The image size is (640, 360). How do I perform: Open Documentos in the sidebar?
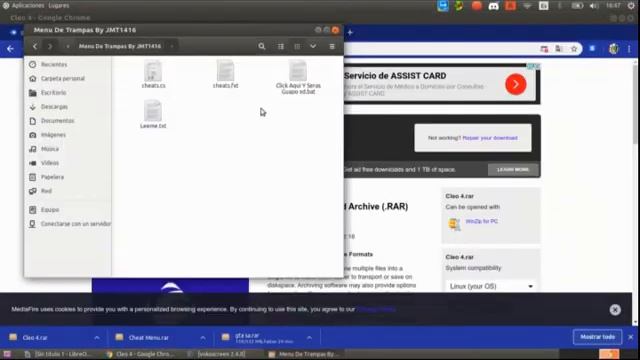57,121
